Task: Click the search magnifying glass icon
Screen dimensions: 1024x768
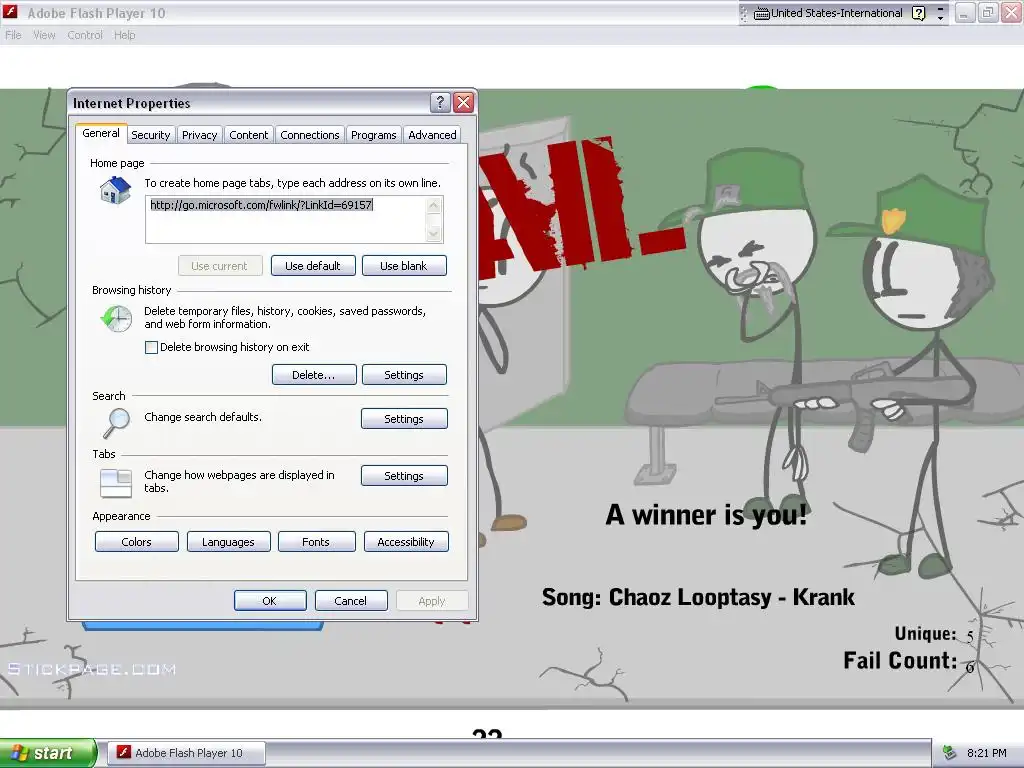Action: (x=117, y=423)
